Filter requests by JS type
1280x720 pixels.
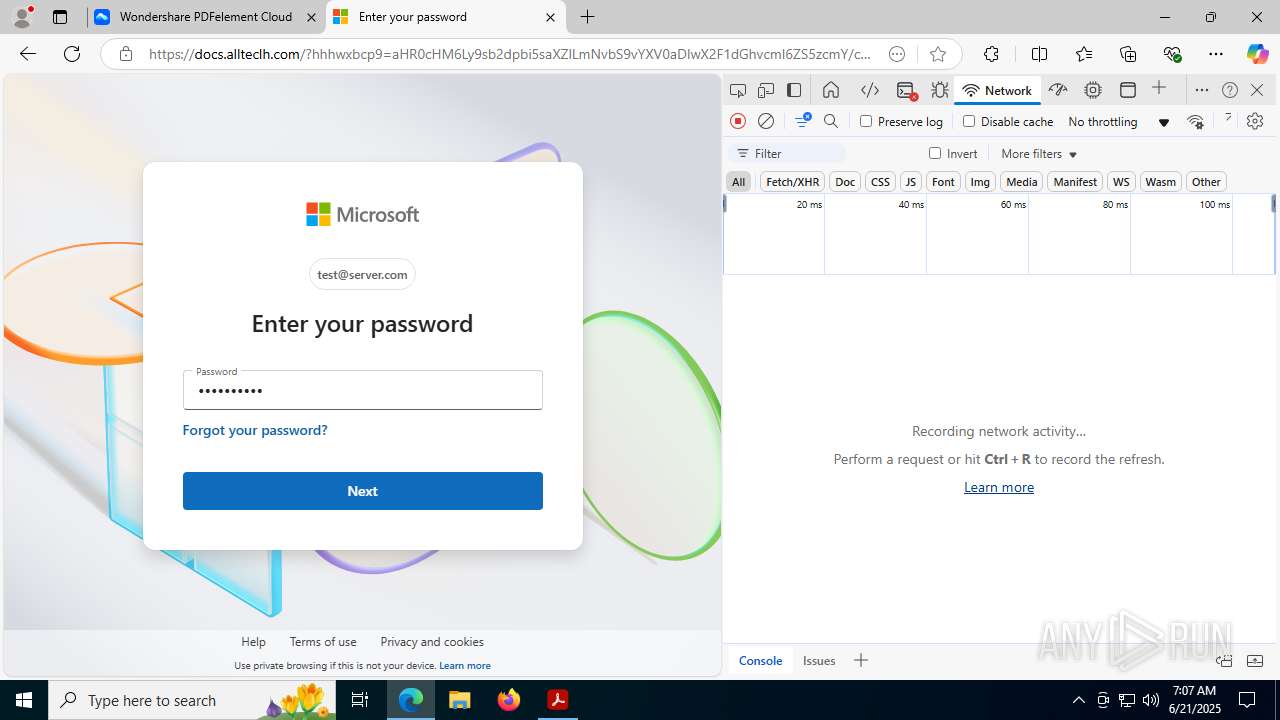pos(910,181)
